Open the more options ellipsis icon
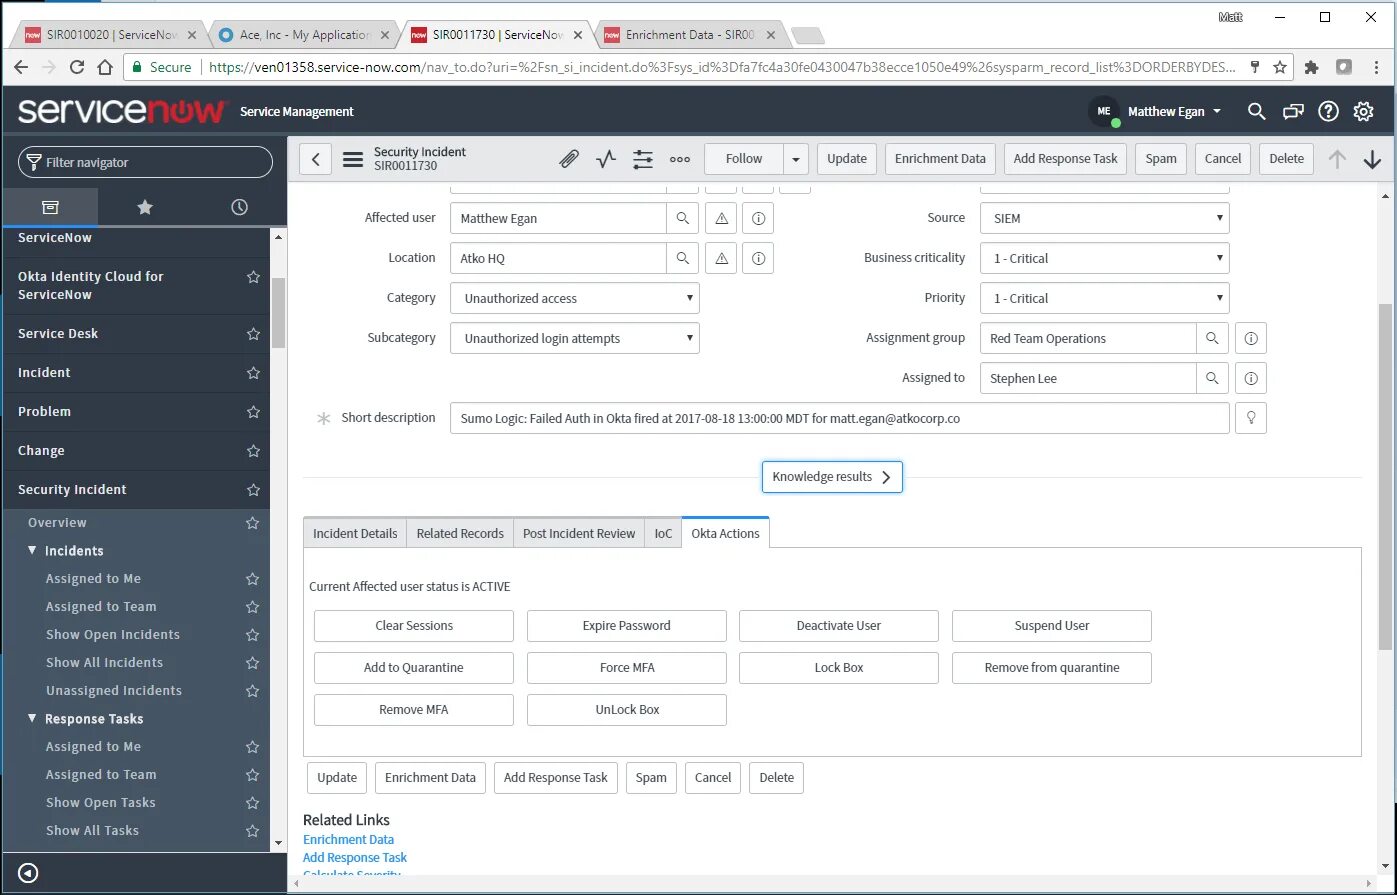The width and height of the screenshot is (1397, 895). click(x=680, y=159)
